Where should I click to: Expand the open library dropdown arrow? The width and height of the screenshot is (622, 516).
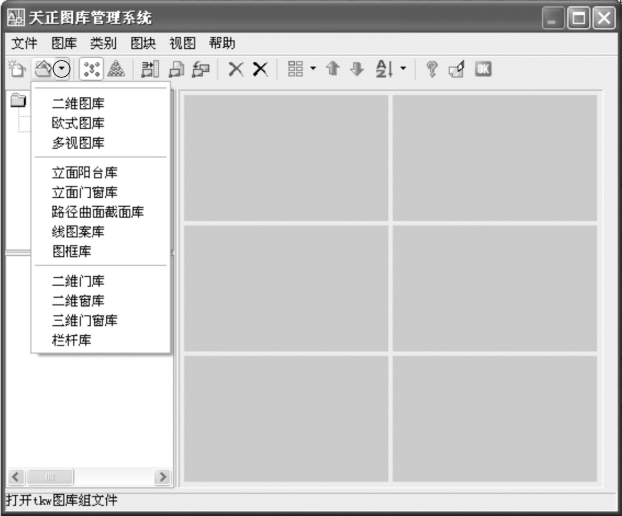[x=61, y=69]
